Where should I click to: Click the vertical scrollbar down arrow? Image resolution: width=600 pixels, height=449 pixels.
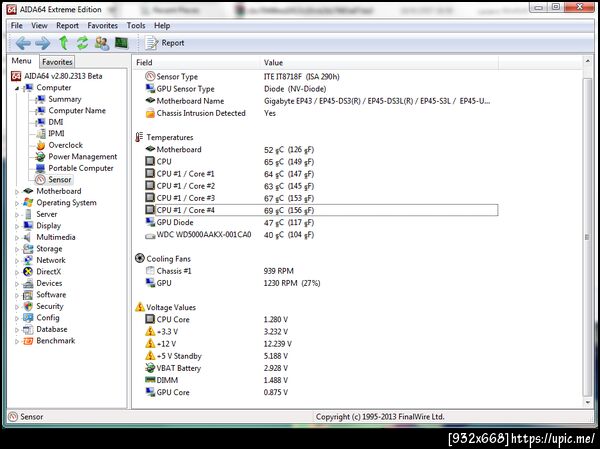coord(587,402)
